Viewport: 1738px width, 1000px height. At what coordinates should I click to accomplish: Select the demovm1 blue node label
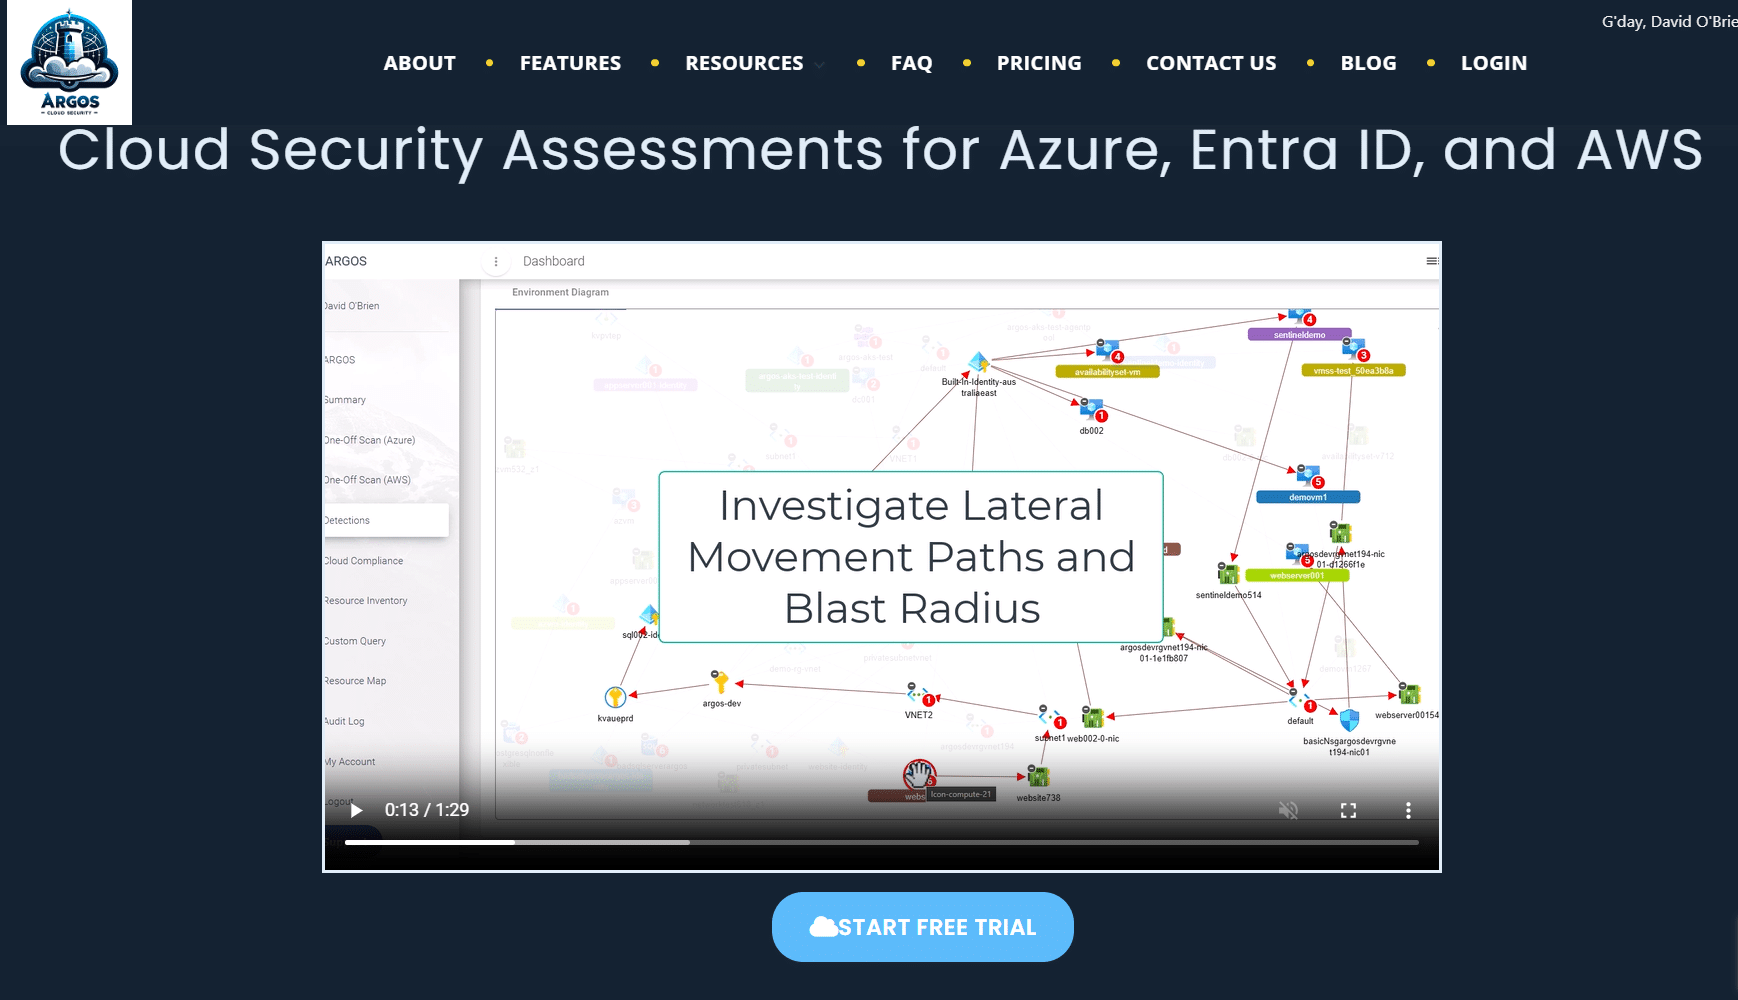click(1308, 497)
